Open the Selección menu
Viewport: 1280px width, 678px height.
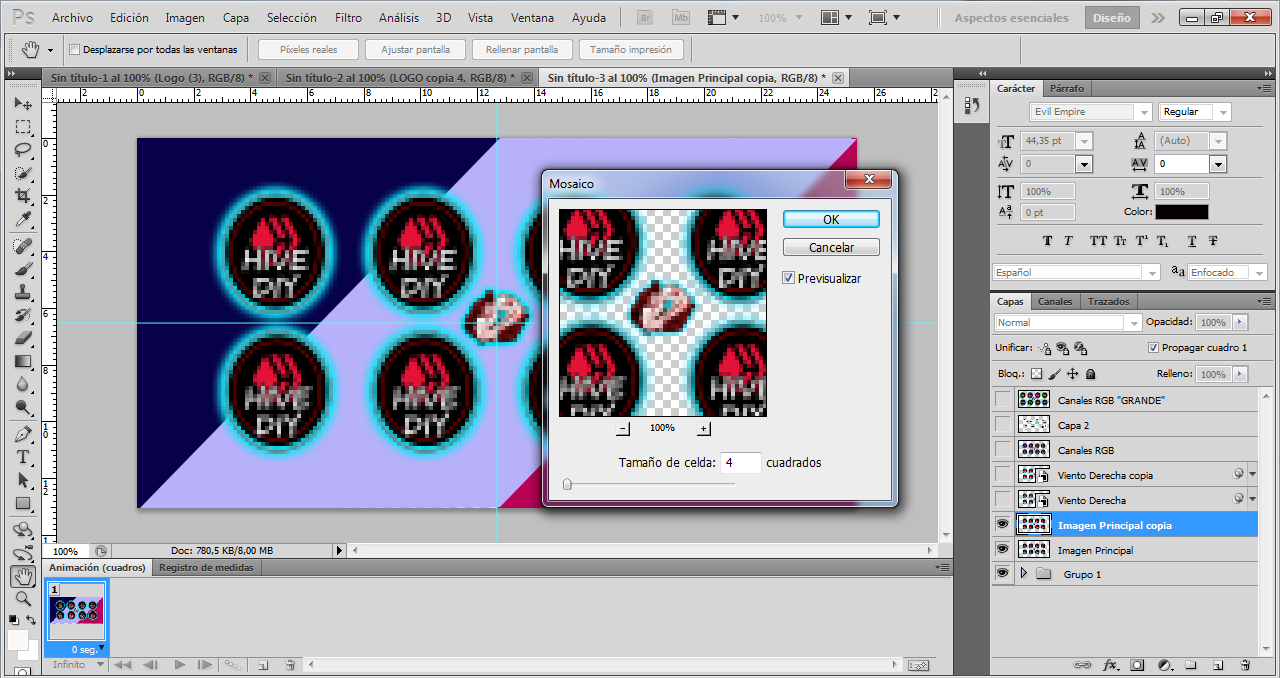point(292,18)
